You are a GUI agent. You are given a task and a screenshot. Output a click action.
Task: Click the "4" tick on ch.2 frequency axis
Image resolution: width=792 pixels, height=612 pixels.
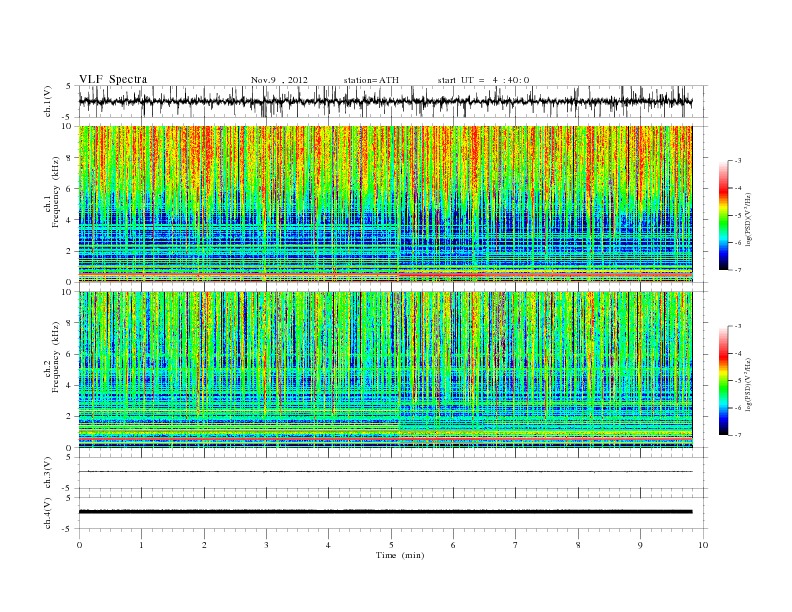coord(69,386)
